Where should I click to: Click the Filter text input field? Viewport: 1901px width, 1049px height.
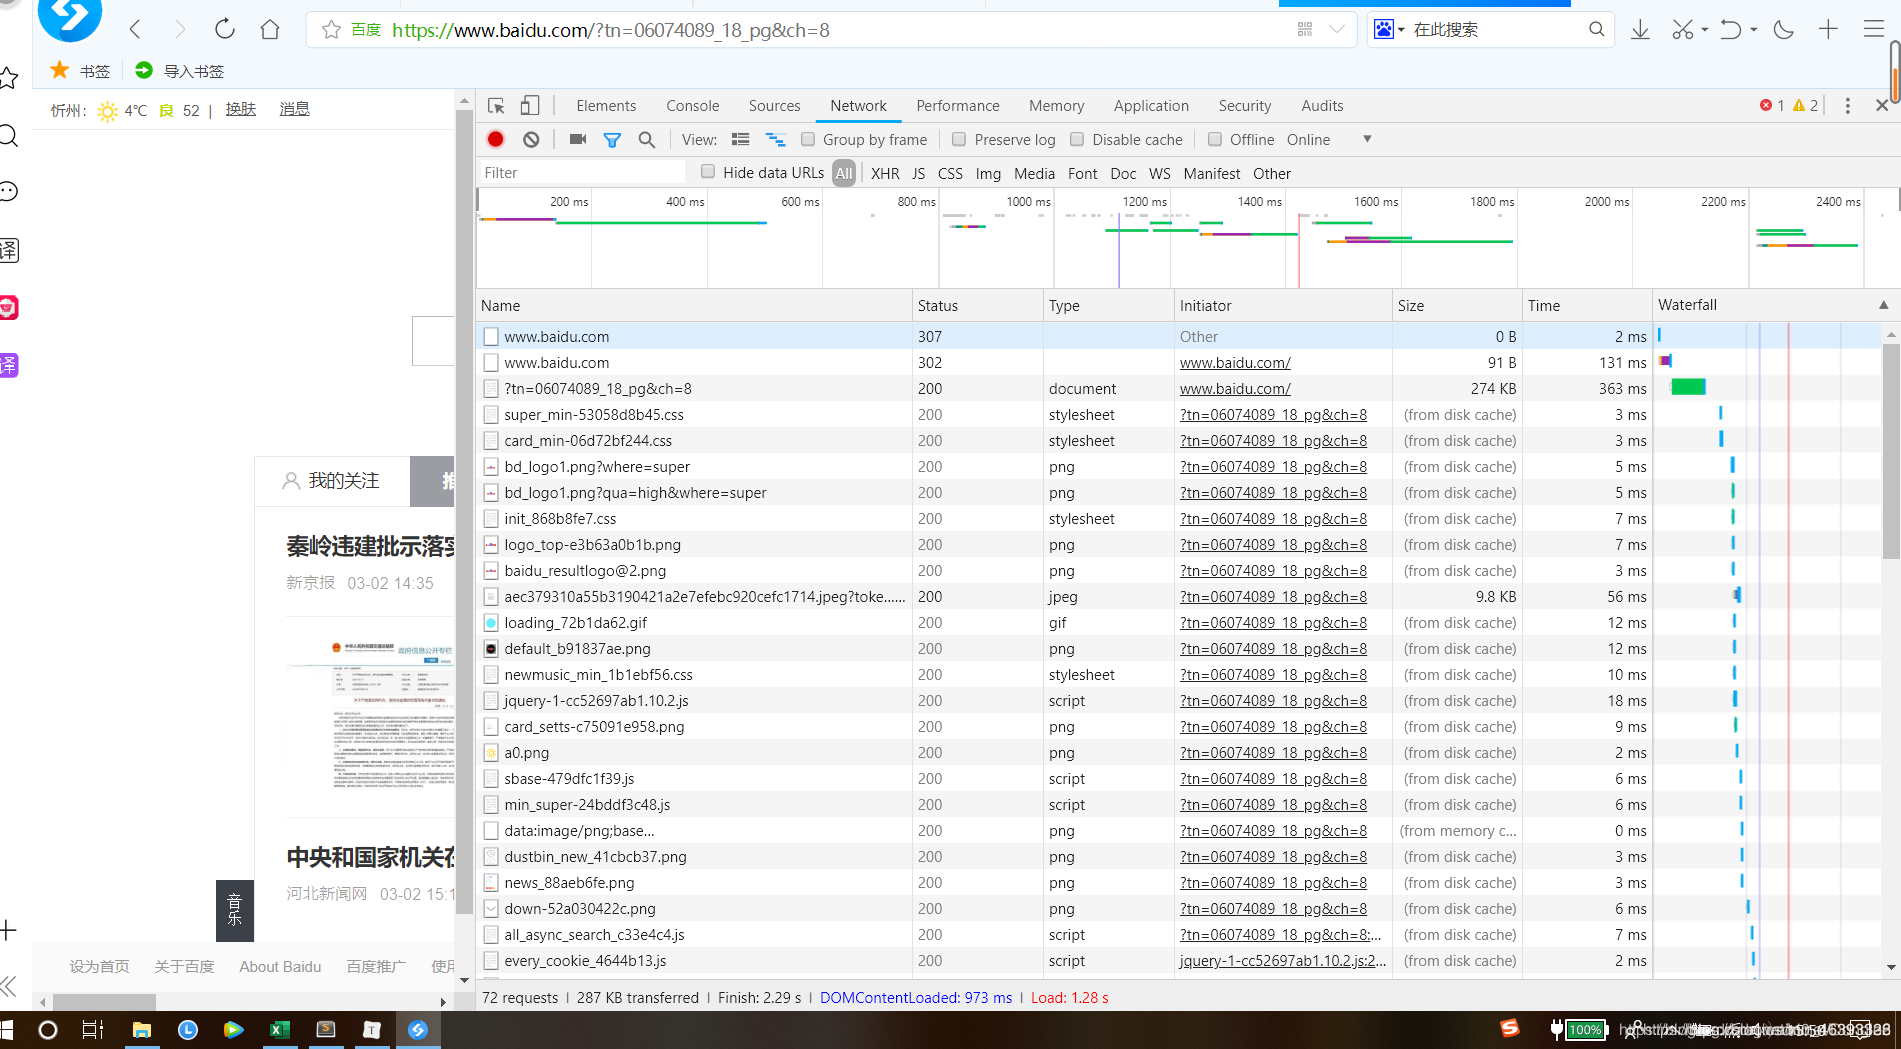tap(582, 173)
